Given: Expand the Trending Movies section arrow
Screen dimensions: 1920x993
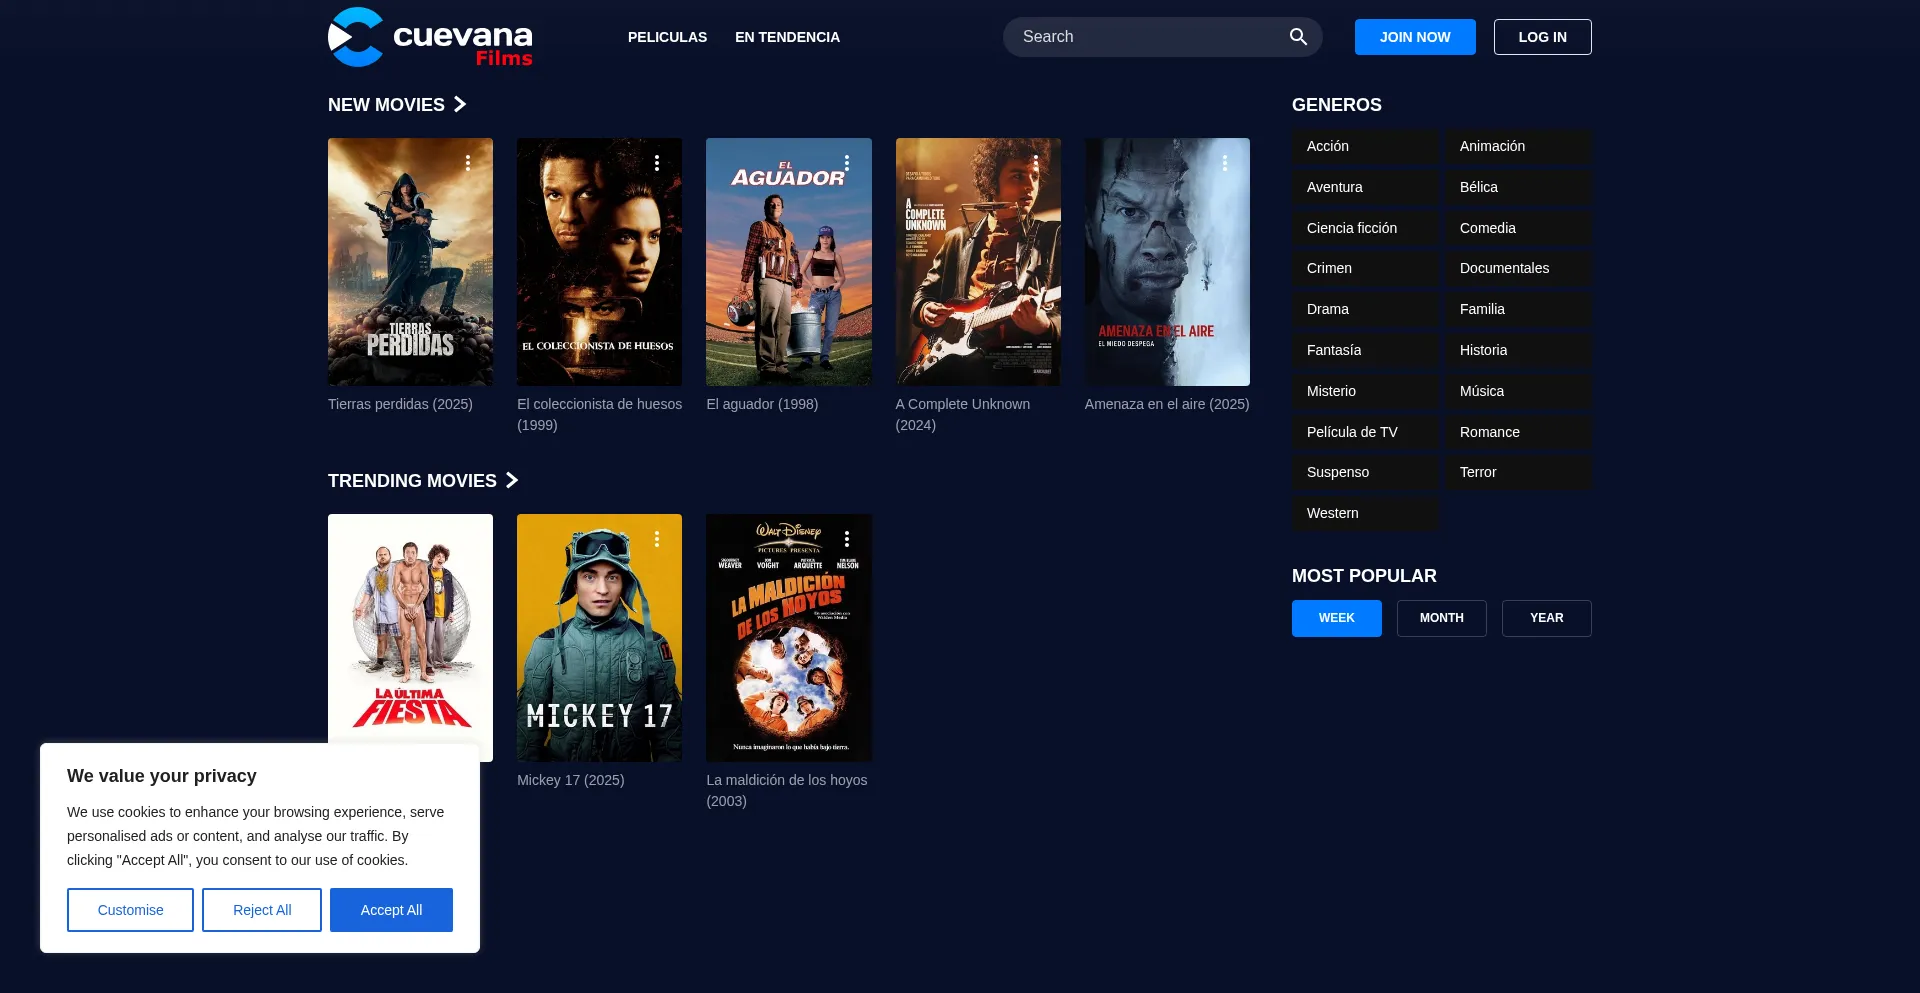Looking at the screenshot, I should click(512, 480).
